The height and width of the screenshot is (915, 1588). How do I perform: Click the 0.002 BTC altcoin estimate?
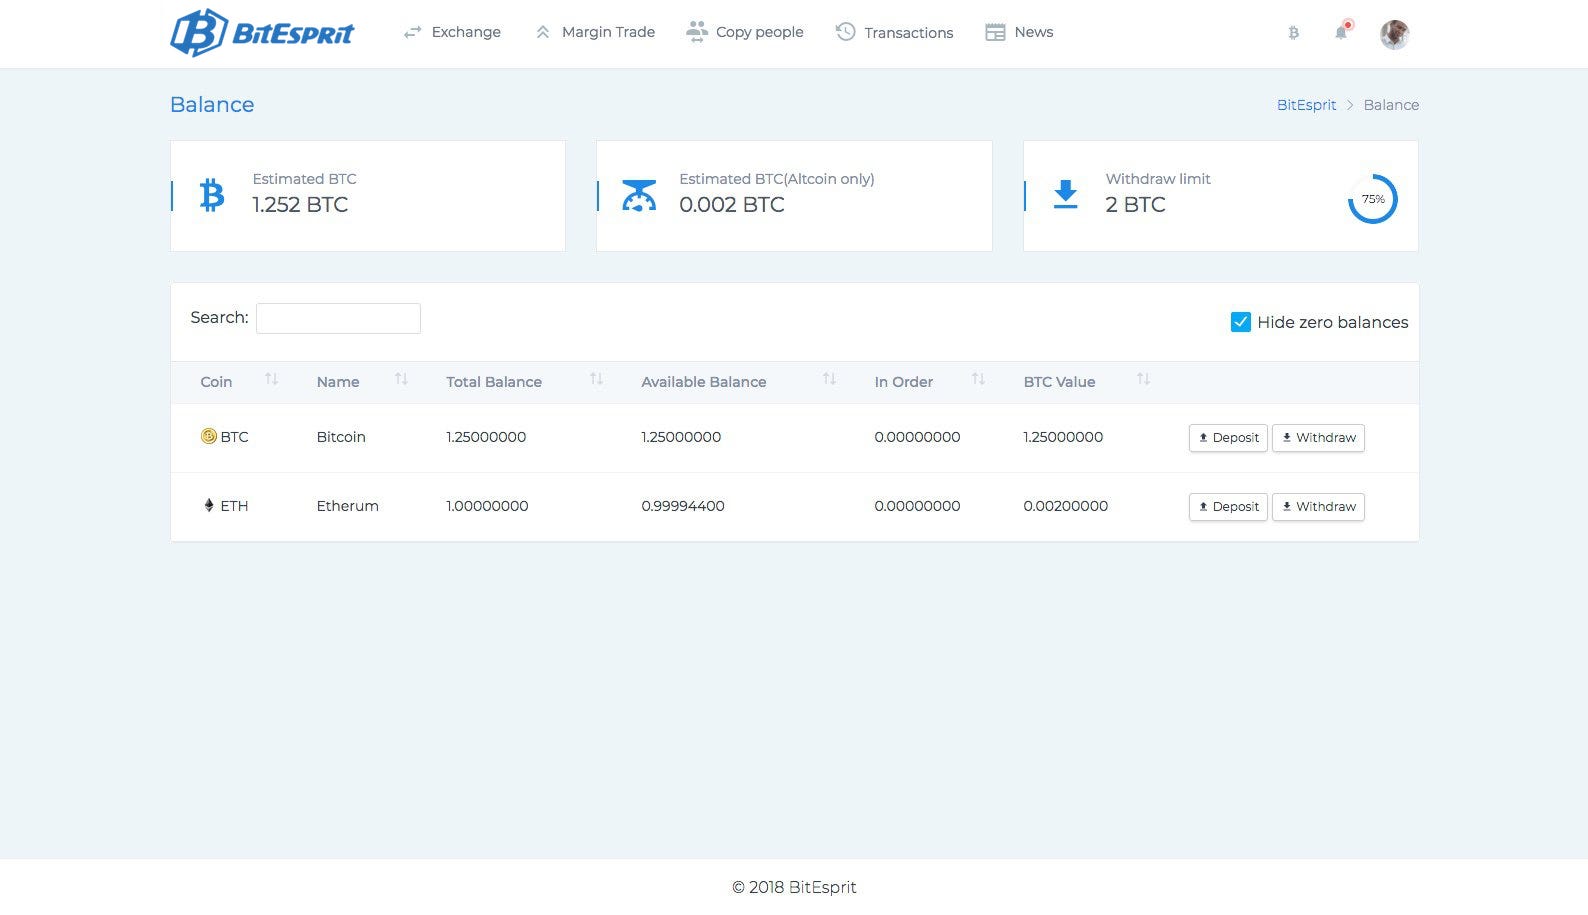pos(732,205)
